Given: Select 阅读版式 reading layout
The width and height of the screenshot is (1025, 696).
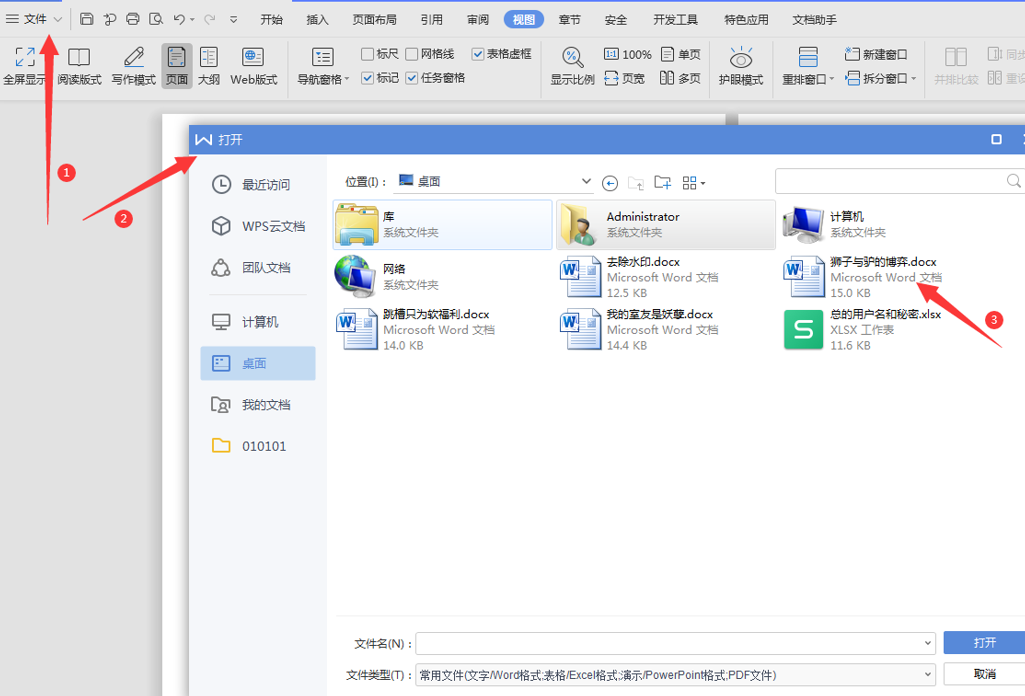Looking at the screenshot, I should point(79,66).
